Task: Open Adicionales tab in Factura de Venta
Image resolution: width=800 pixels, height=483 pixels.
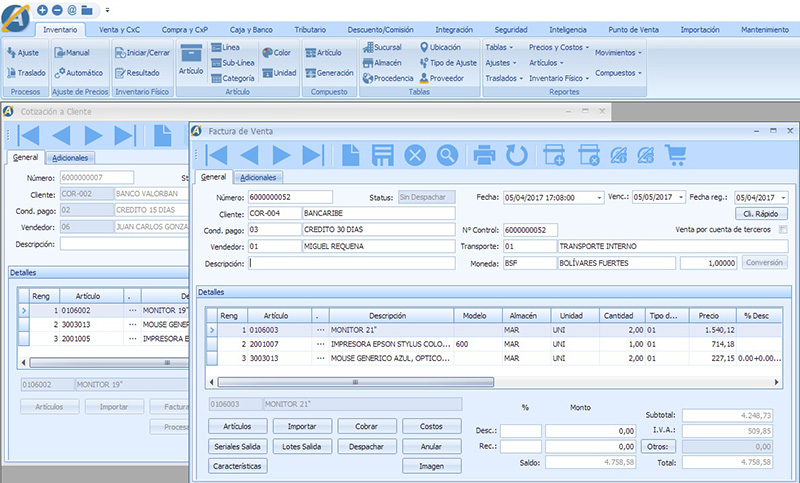Action: [257, 177]
